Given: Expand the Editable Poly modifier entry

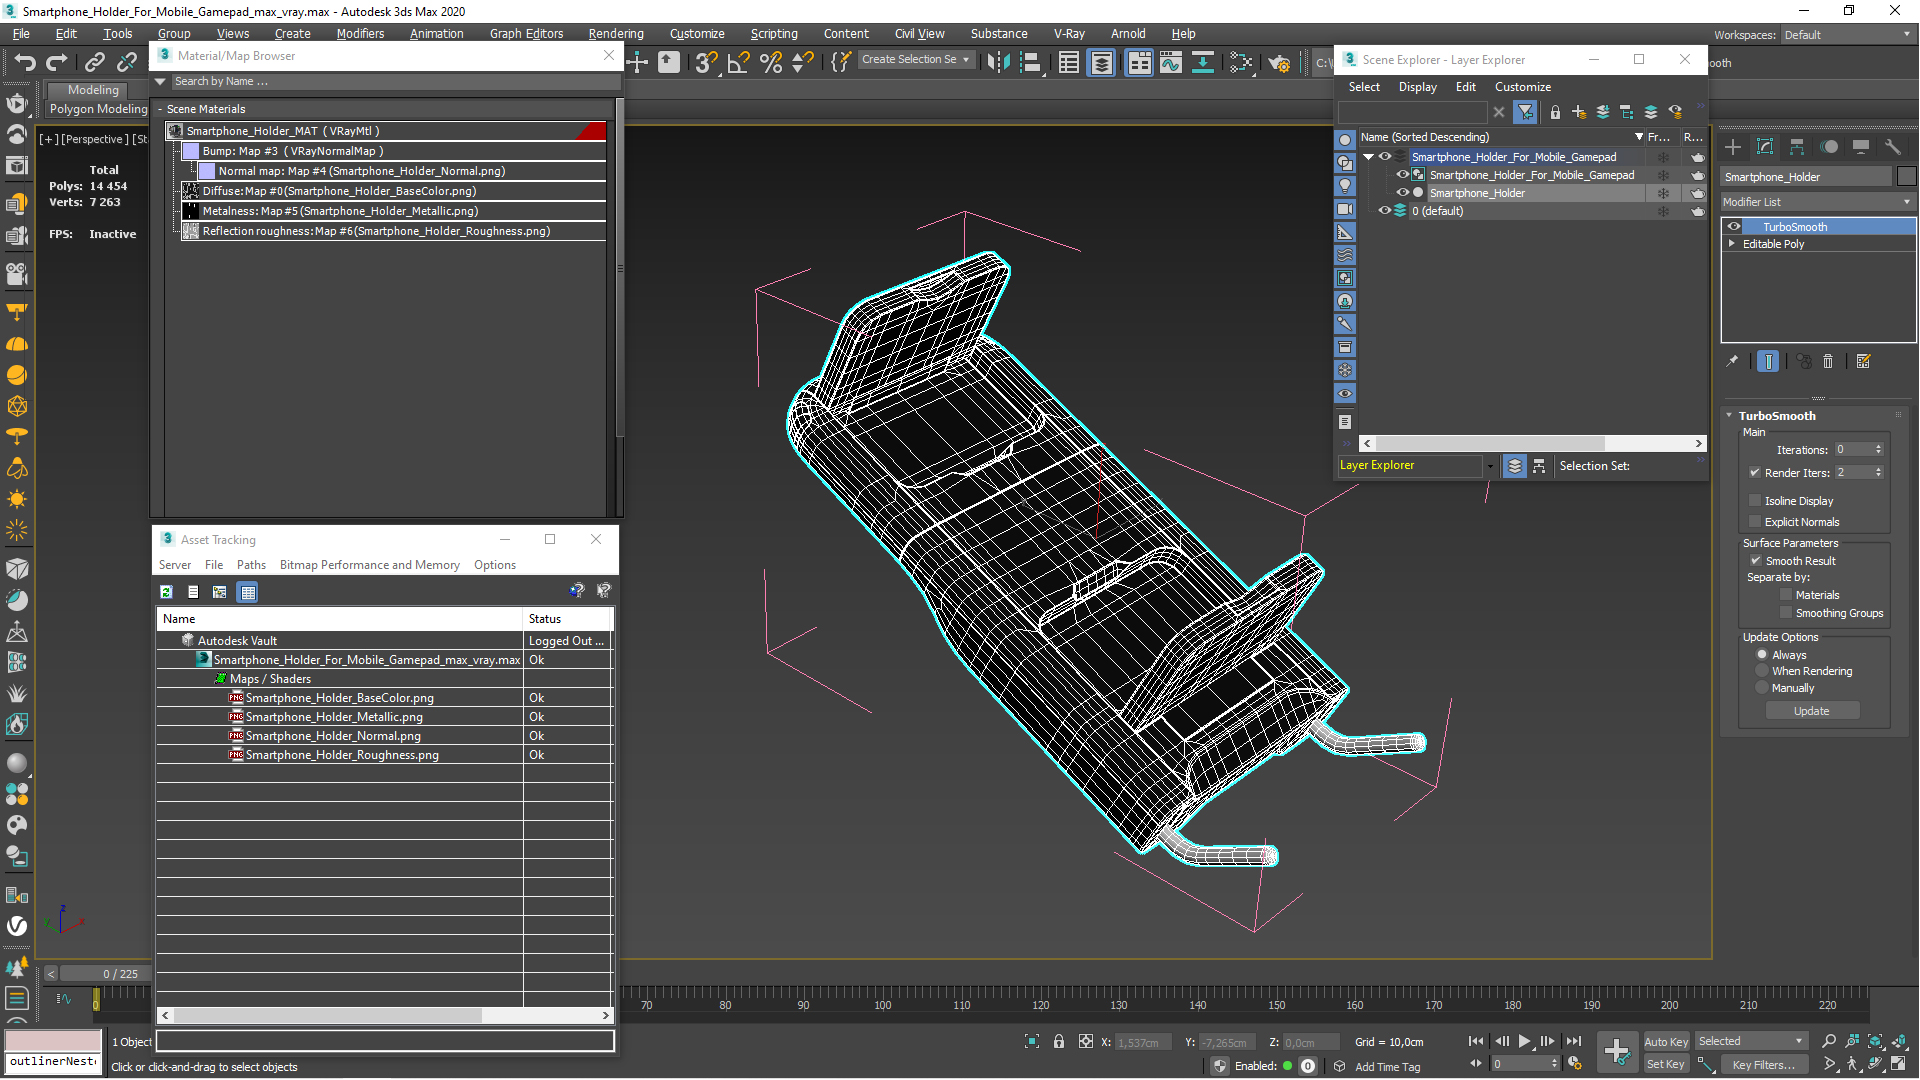Looking at the screenshot, I should 1732,244.
